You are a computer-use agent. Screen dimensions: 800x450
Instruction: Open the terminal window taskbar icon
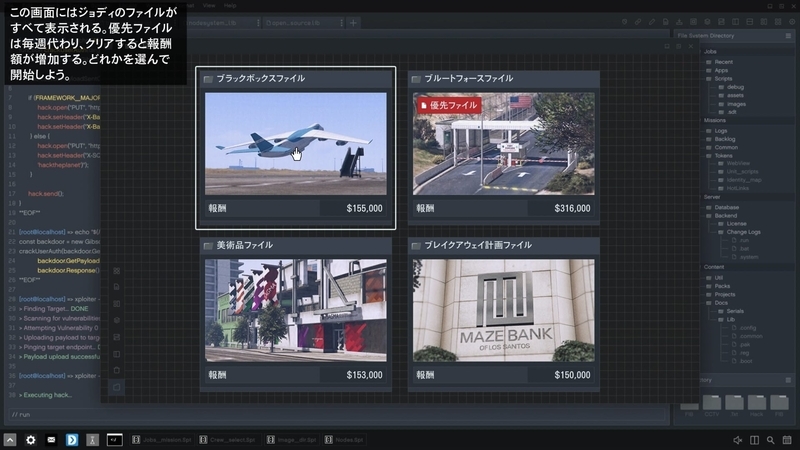114,440
